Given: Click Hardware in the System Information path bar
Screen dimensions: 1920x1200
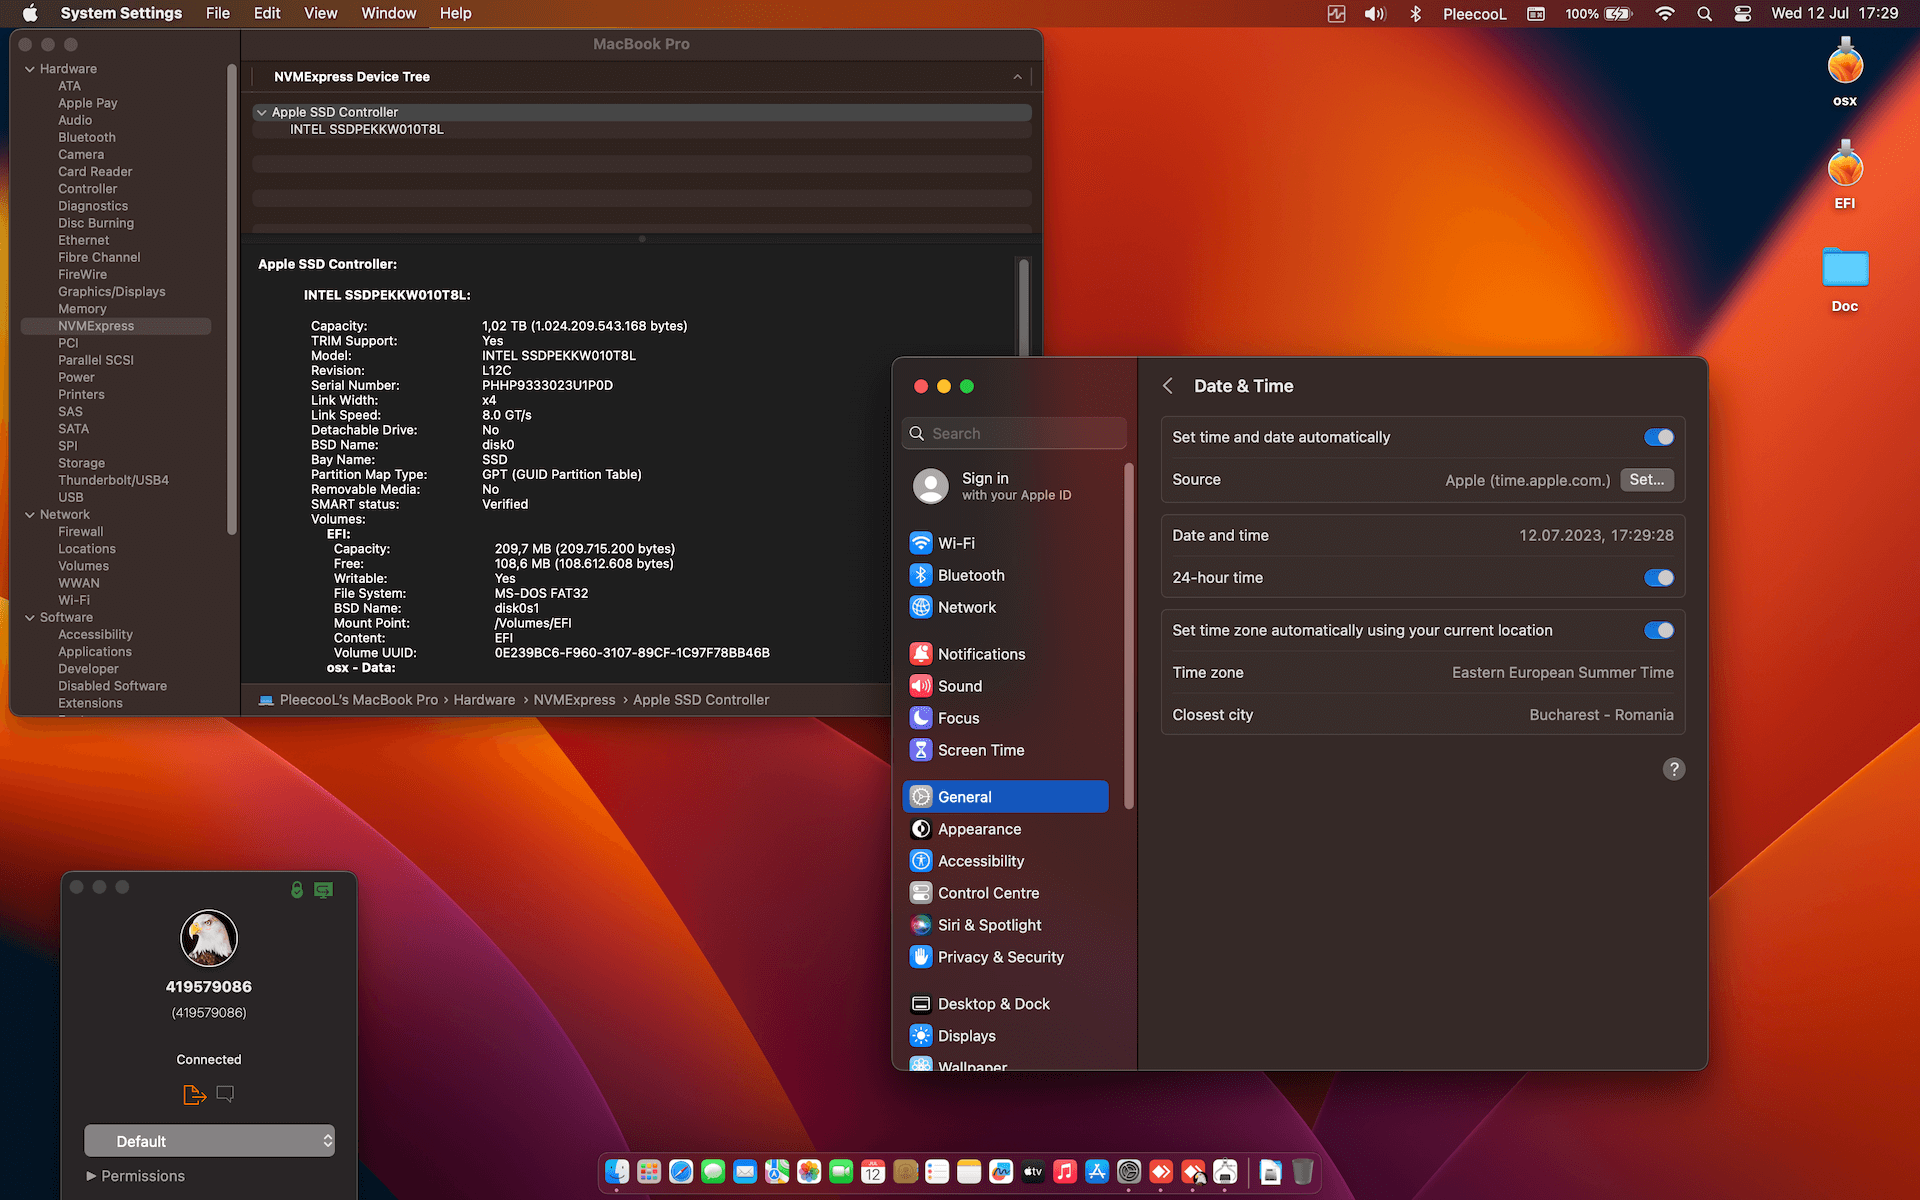Looking at the screenshot, I should [484, 700].
